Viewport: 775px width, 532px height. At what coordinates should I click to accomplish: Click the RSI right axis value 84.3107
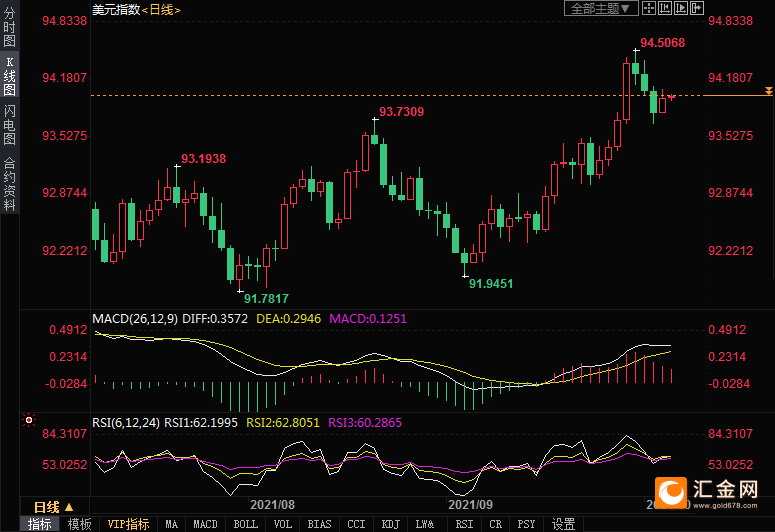tap(731, 434)
